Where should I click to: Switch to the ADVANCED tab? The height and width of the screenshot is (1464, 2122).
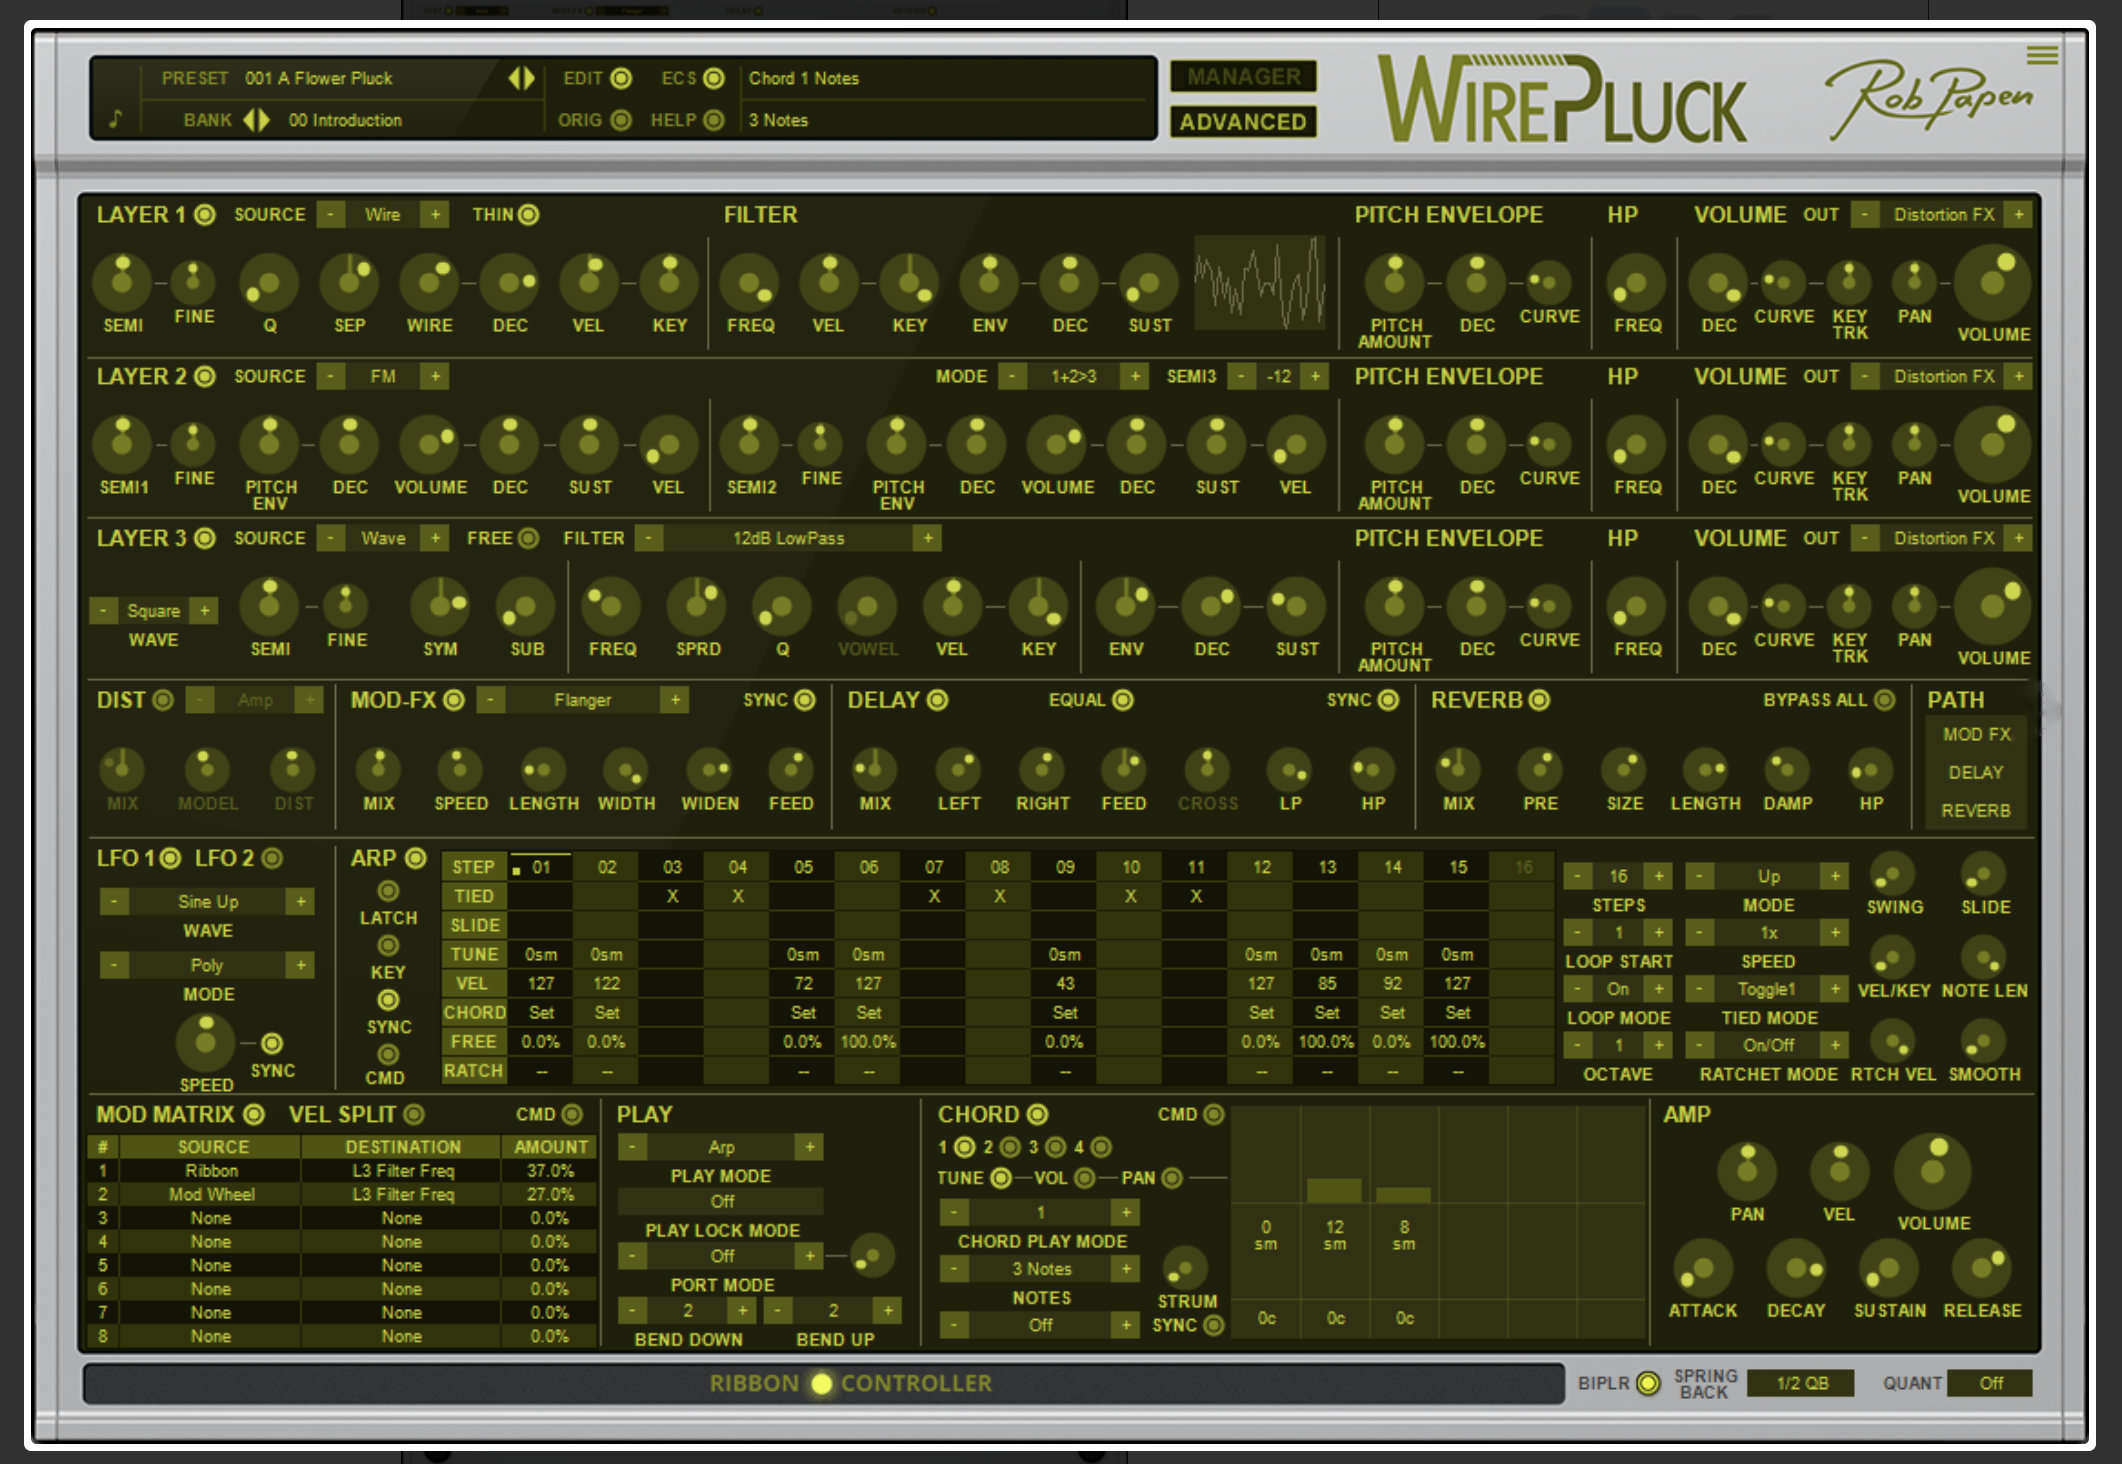point(1243,121)
